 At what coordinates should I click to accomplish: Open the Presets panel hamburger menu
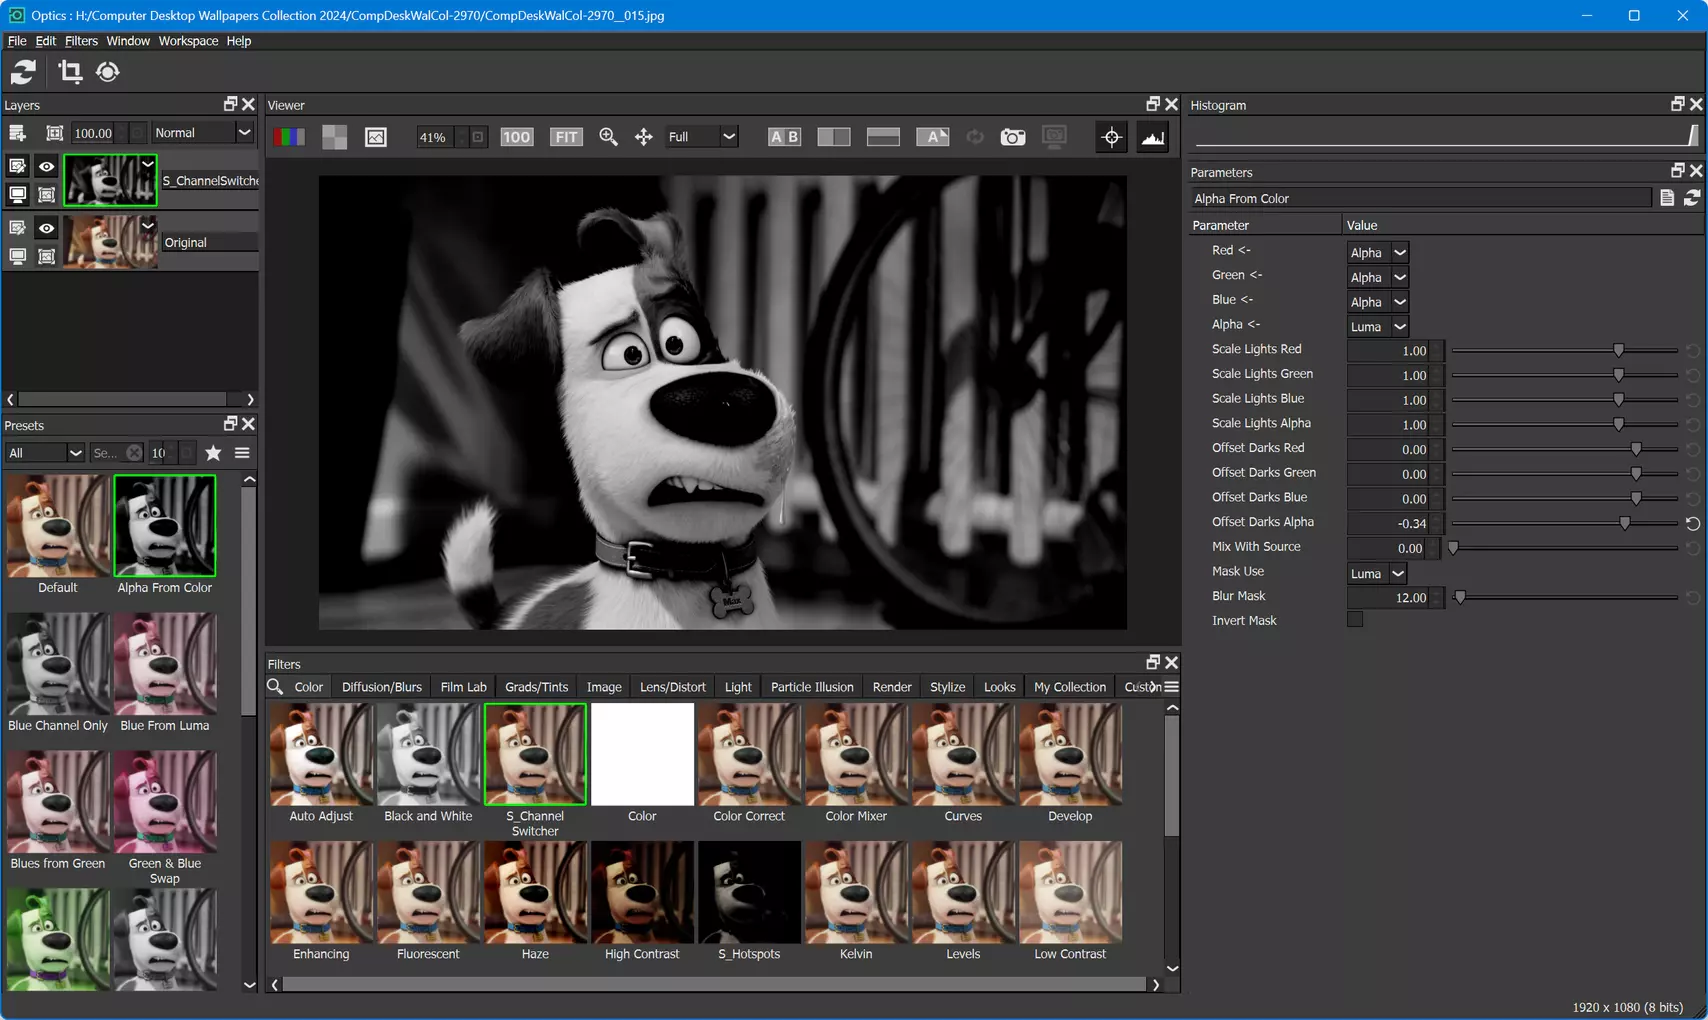pyautogui.click(x=242, y=453)
